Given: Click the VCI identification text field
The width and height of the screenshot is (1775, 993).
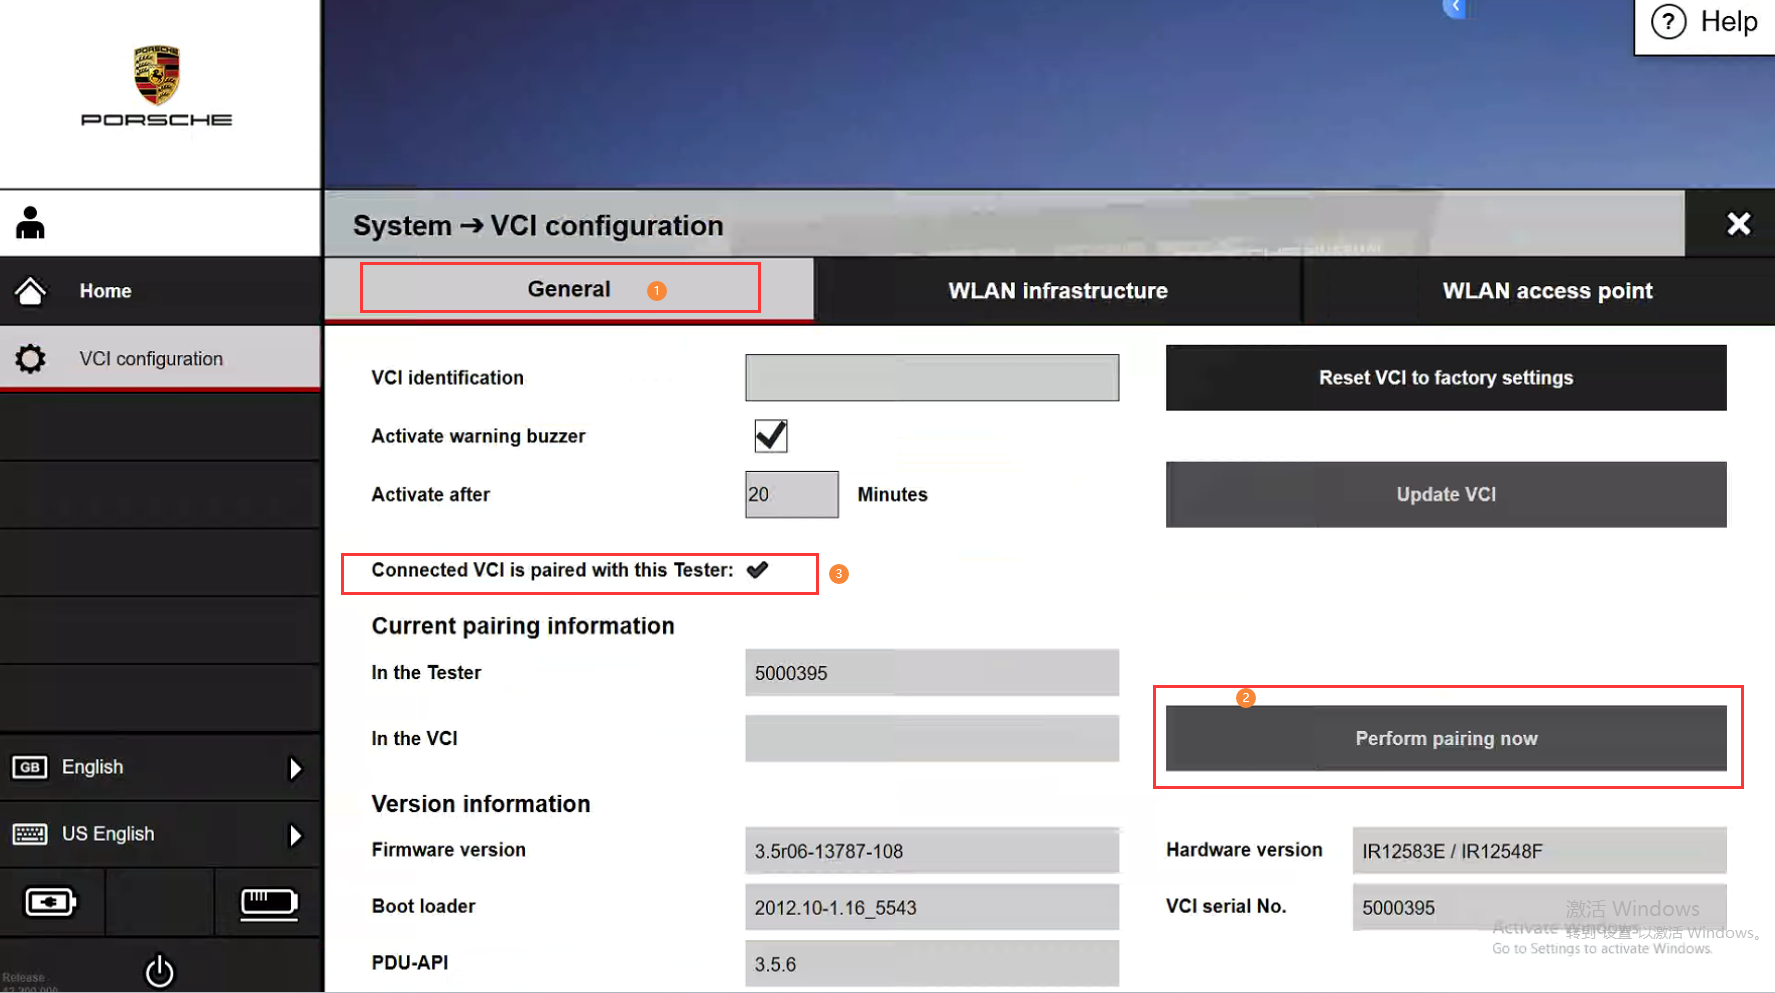Looking at the screenshot, I should tap(931, 378).
